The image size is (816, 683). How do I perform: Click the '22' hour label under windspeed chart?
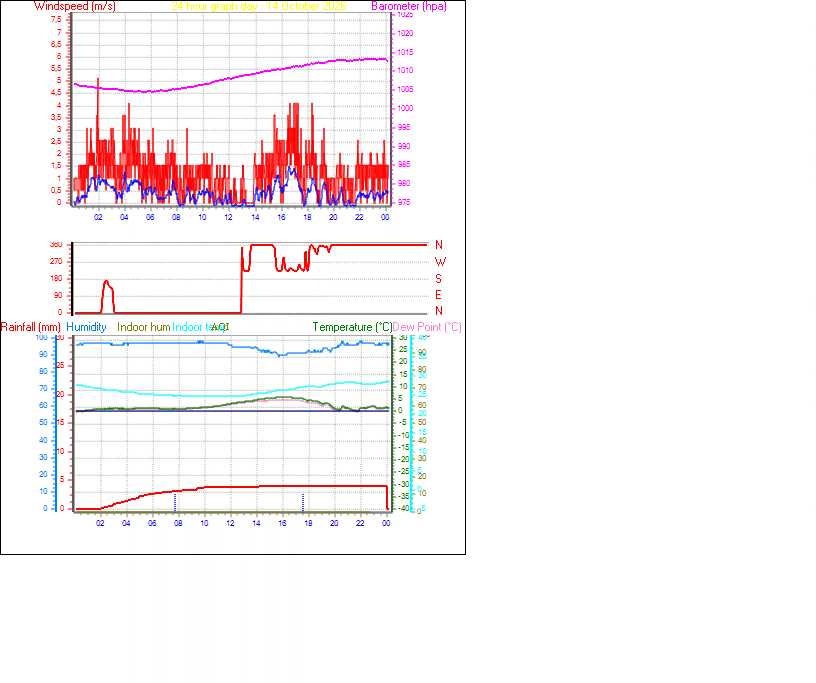(x=359, y=217)
